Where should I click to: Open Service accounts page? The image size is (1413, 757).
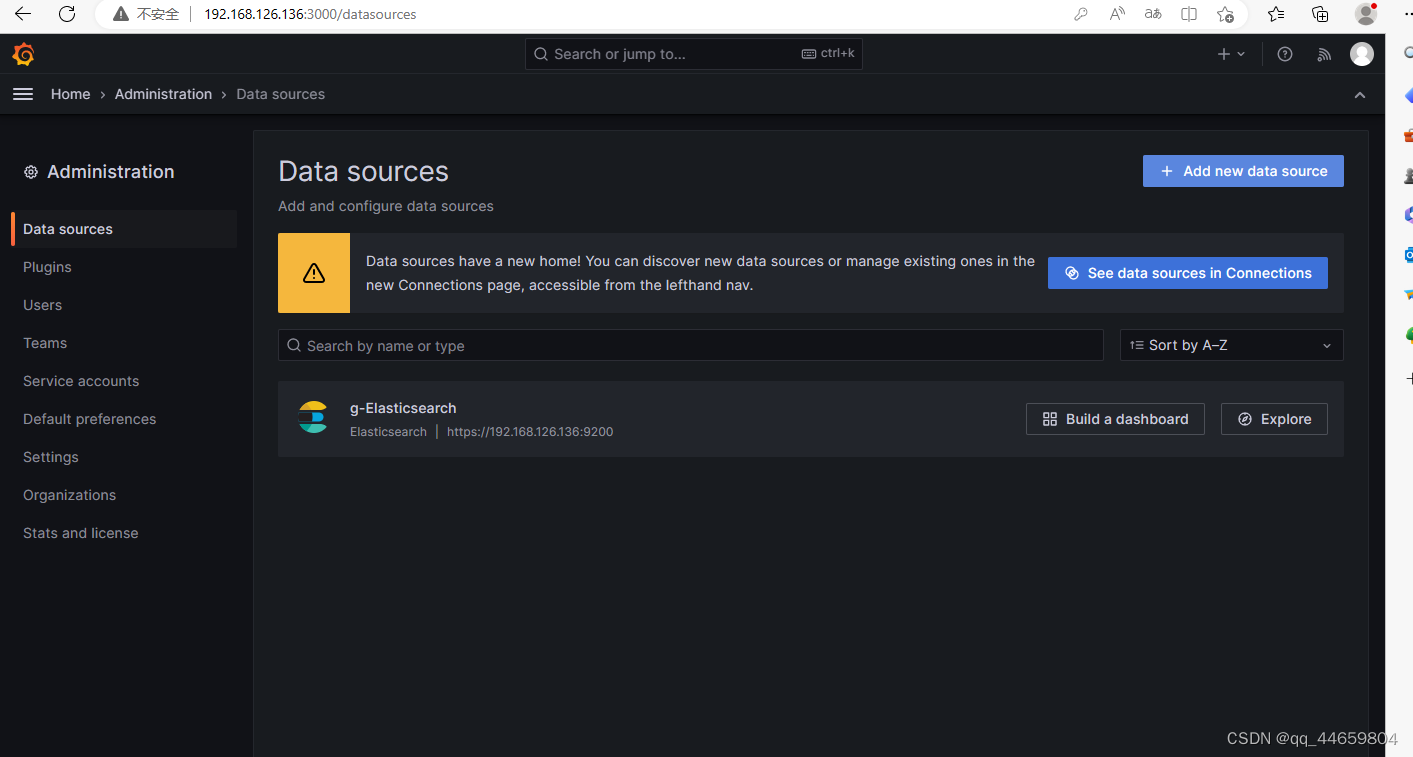click(81, 381)
